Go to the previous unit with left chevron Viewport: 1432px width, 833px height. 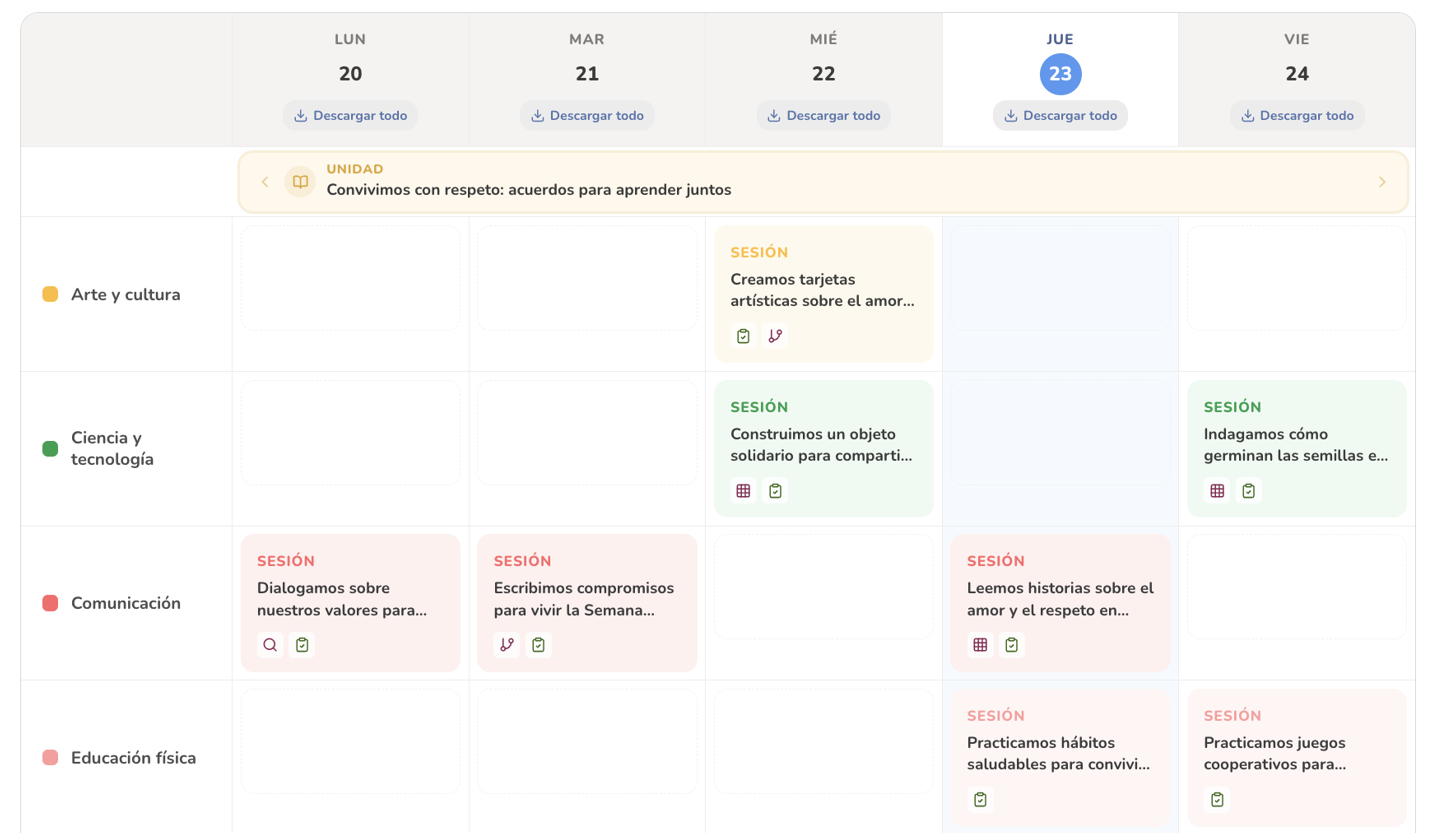[x=265, y=182]
